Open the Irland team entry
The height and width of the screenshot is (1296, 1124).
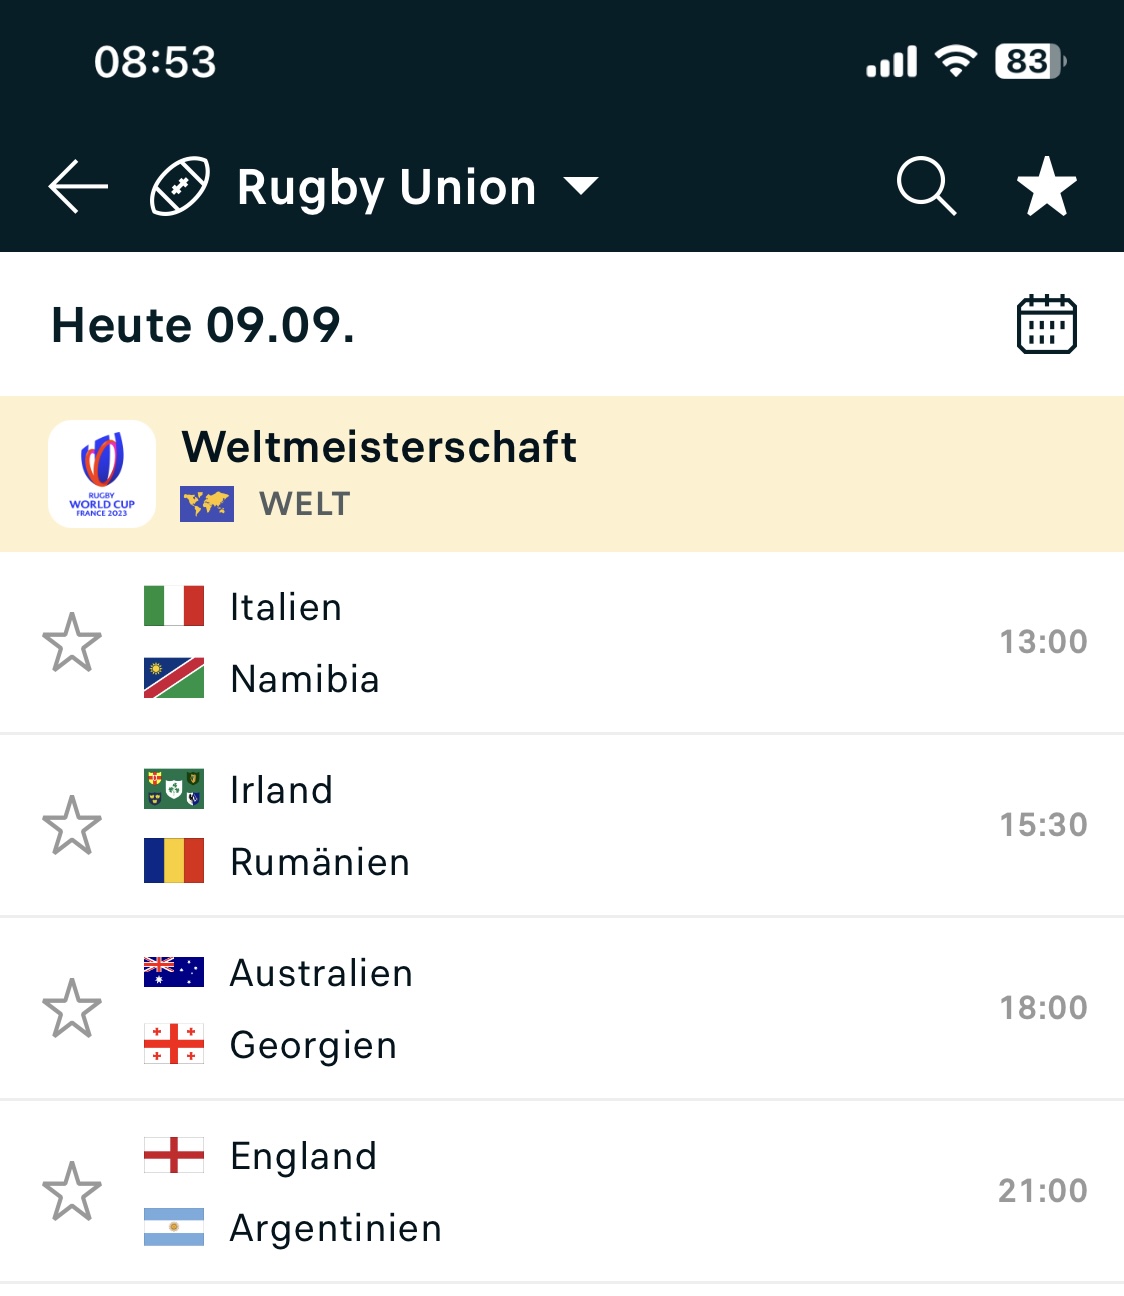[x=281, y=790]
